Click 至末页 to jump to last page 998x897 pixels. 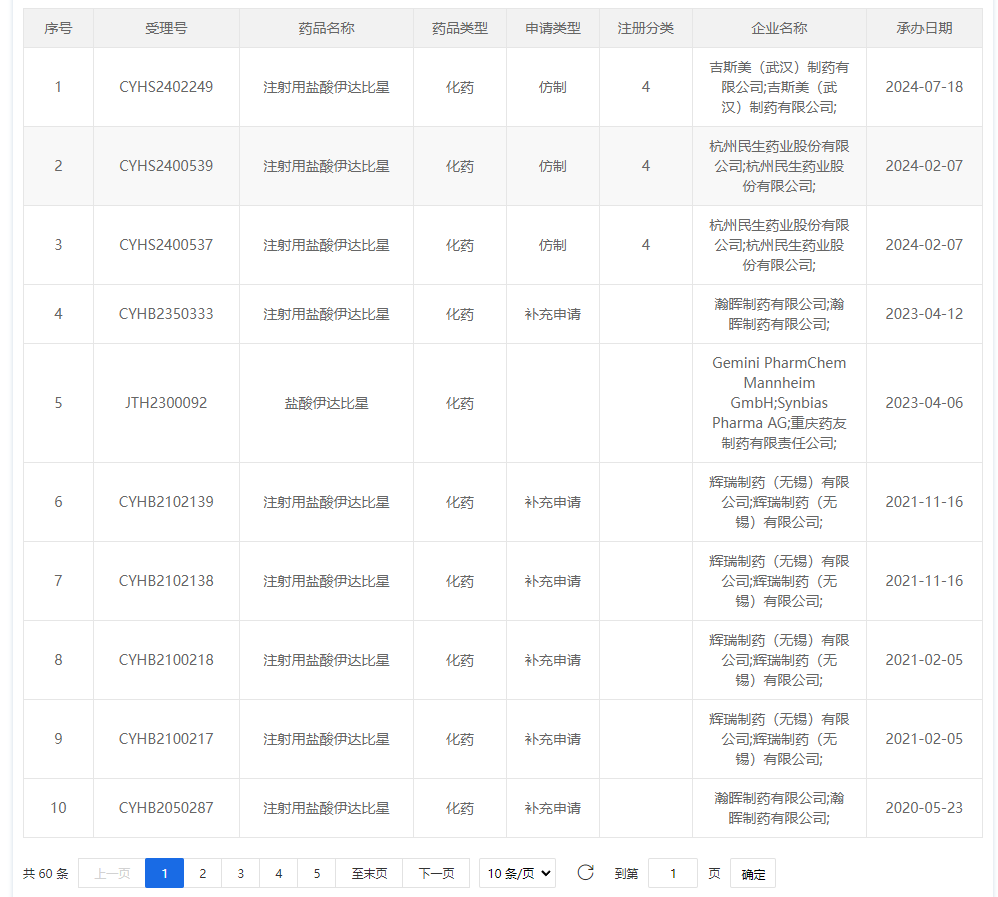coord(369,873)
